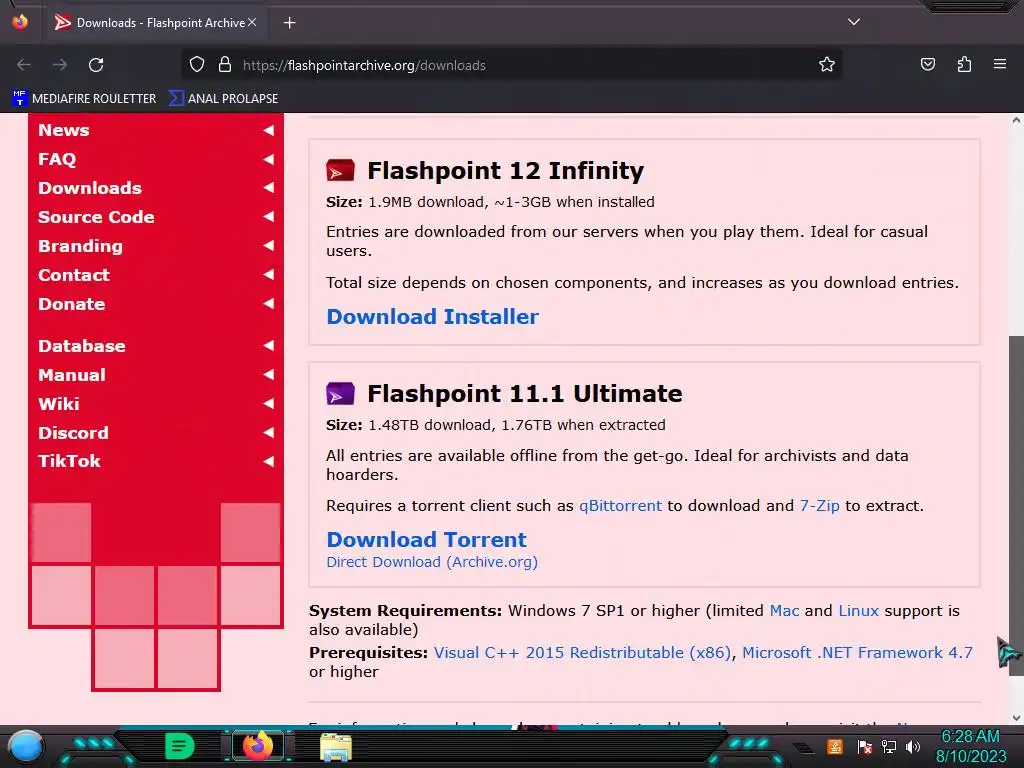1024x768 pixels.
Task: Go to News in the sidebar
Action: pos(63,130)
